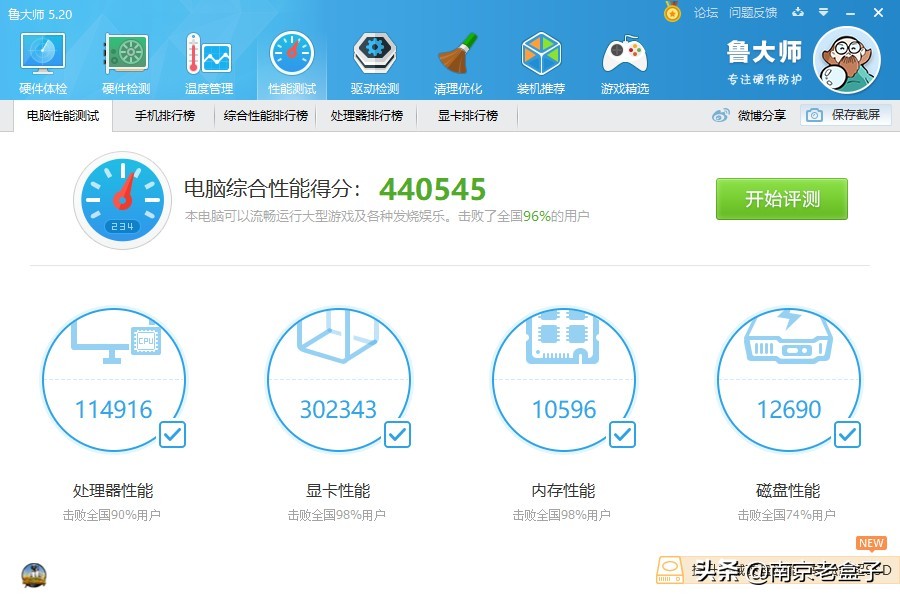Switch to the 手机排行榜 tab
The height and width of the screenshot is (600, 900).
pos(164,115)
